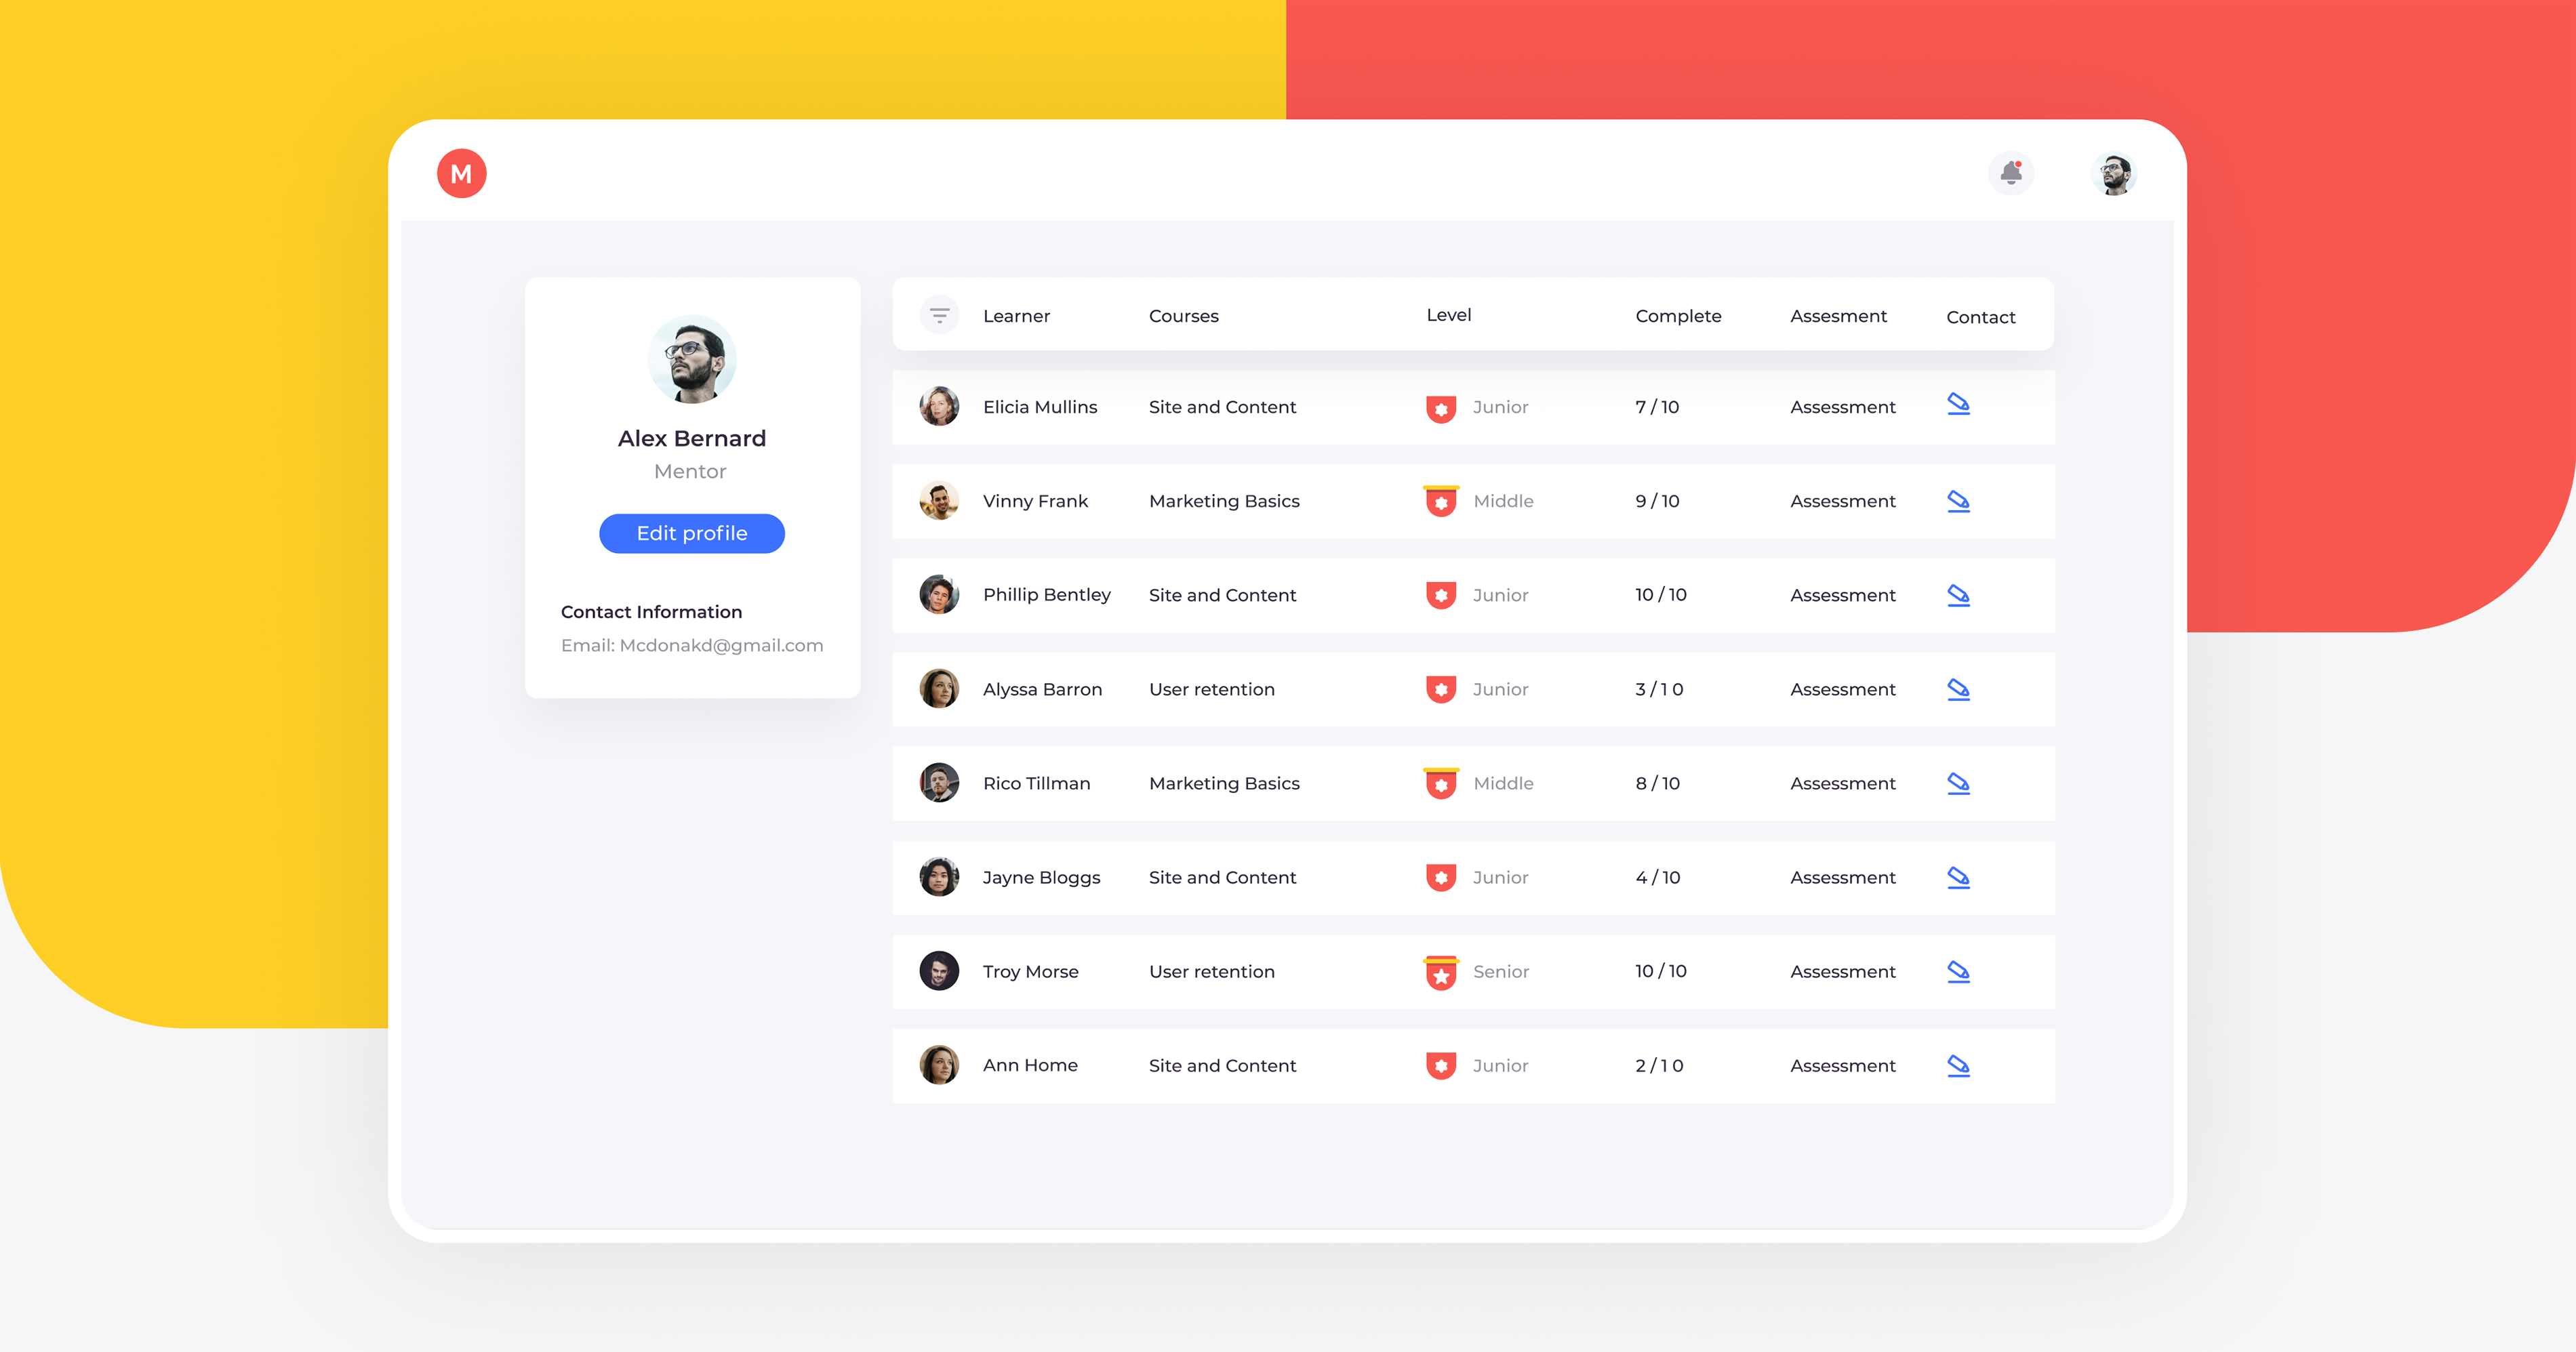The height and width of the screenshot is (1352, 2576).
Task: Select the name Troy Morse
Action: (x=1030, y=971)
